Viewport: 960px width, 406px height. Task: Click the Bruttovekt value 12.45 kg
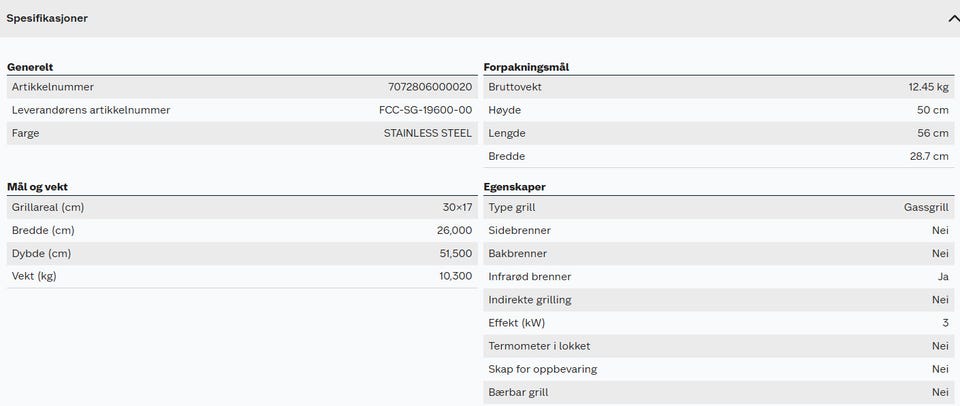pyautogui.click(x=928, y=87)
